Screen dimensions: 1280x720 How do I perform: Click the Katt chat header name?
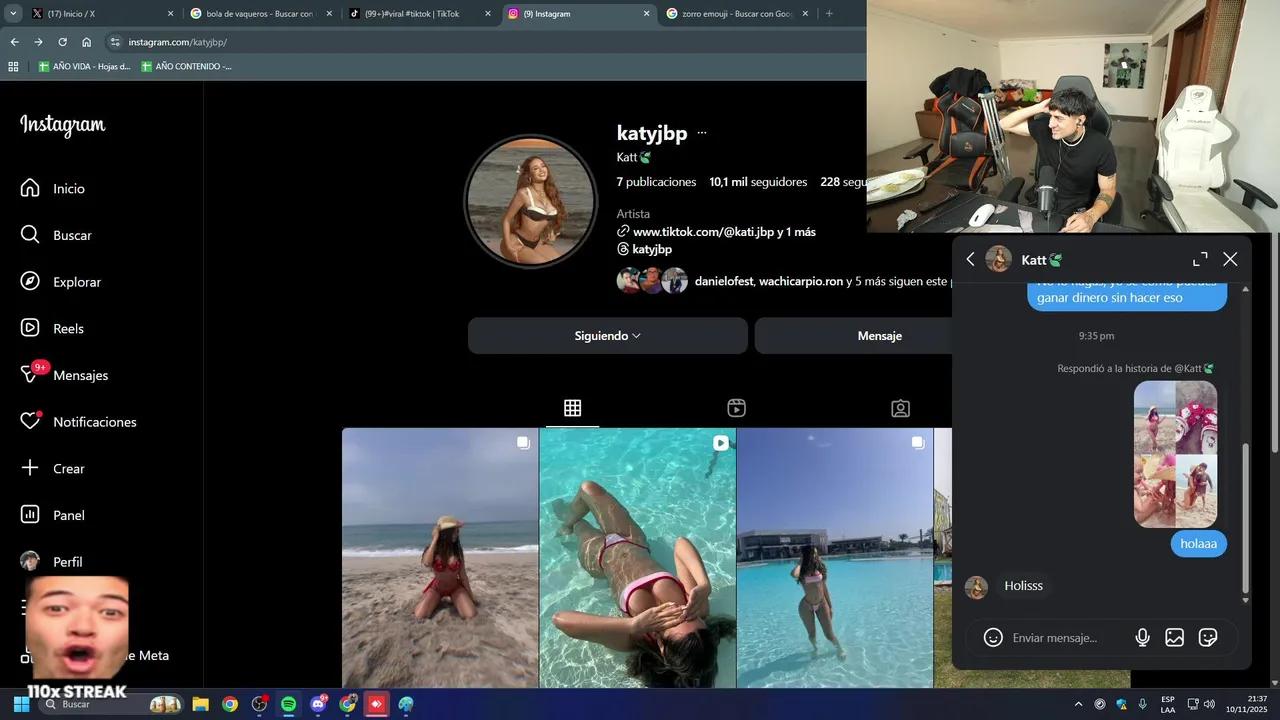(x=1042, y=259)
